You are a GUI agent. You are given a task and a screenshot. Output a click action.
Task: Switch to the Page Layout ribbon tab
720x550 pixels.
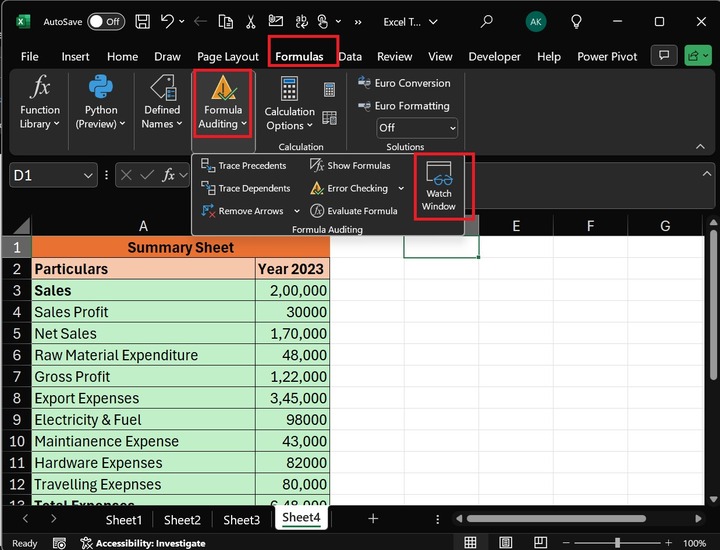tap(228, 57)
